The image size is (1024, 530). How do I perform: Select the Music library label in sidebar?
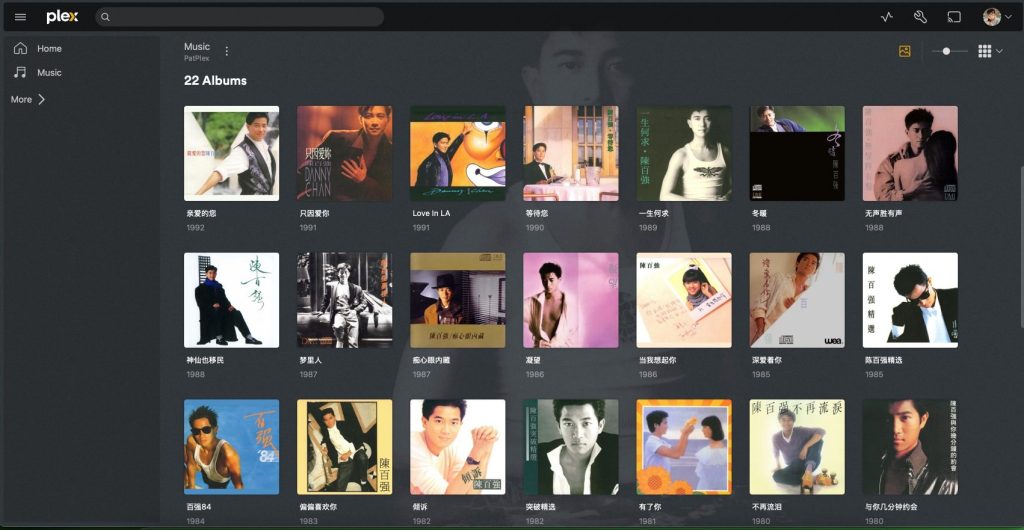coord(49,73)
